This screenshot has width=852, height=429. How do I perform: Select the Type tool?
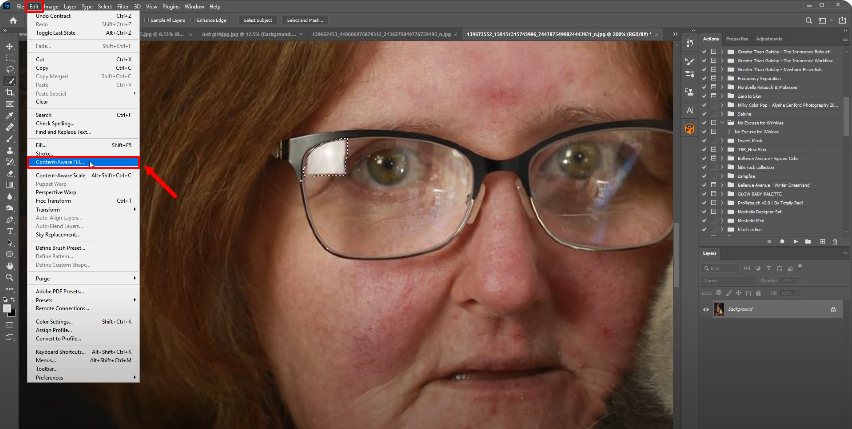(x=10, y=231)
